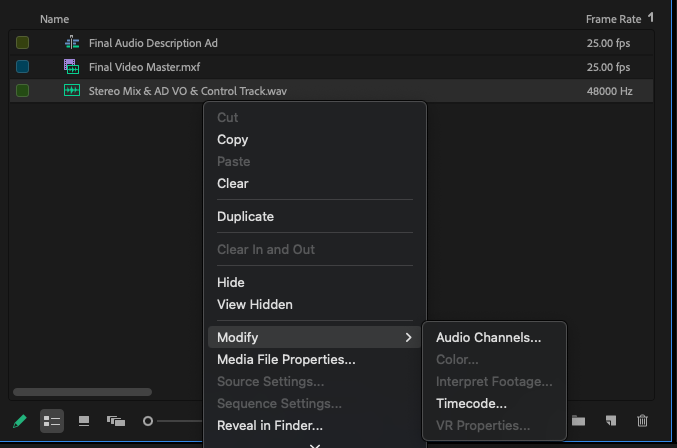
Task: Click the Final Video Master.mxf clip icon
Action: coord(72,67)
